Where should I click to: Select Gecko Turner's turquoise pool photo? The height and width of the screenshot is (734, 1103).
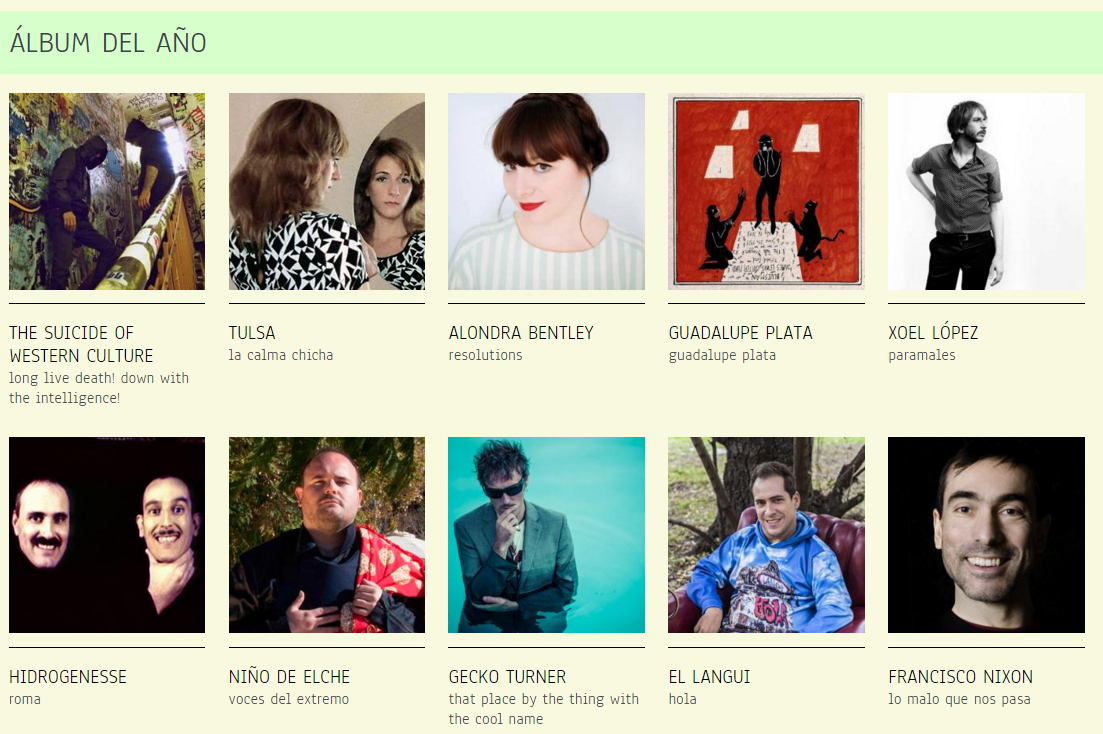point(547,535)
